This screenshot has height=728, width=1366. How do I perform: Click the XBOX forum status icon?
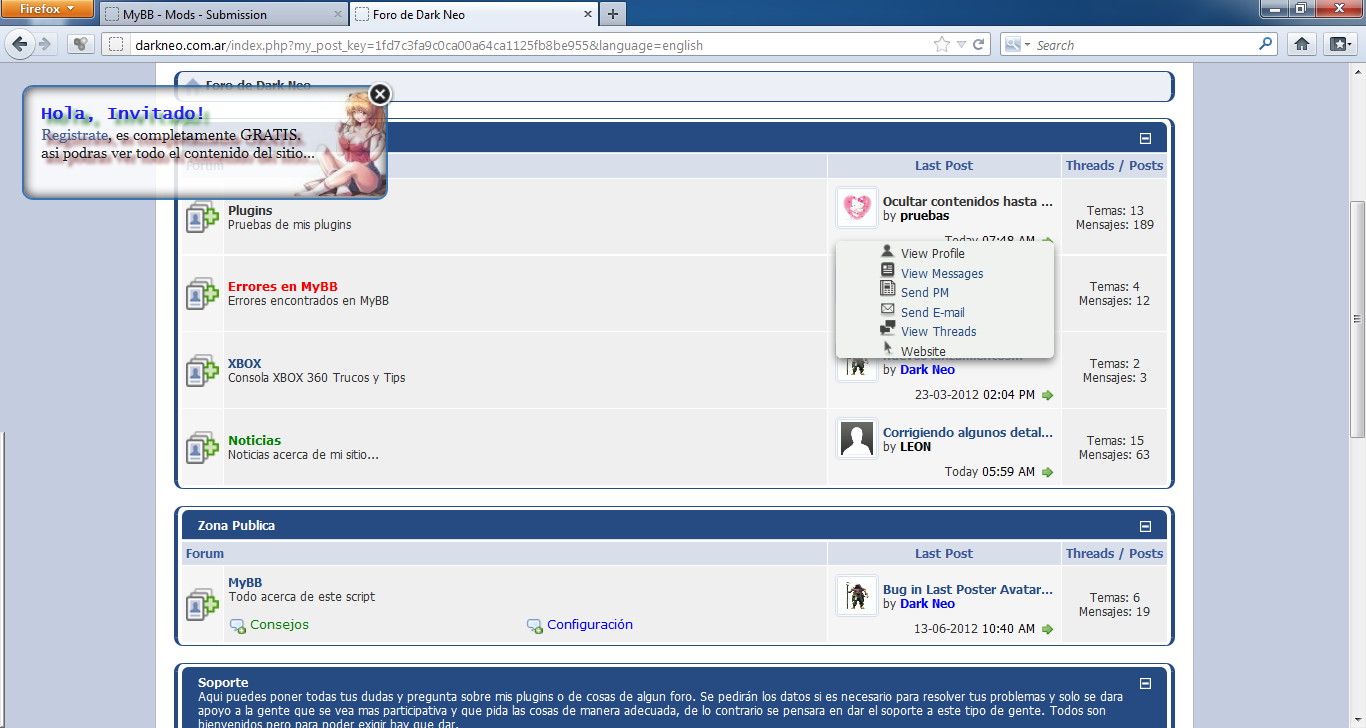point(202,371)
